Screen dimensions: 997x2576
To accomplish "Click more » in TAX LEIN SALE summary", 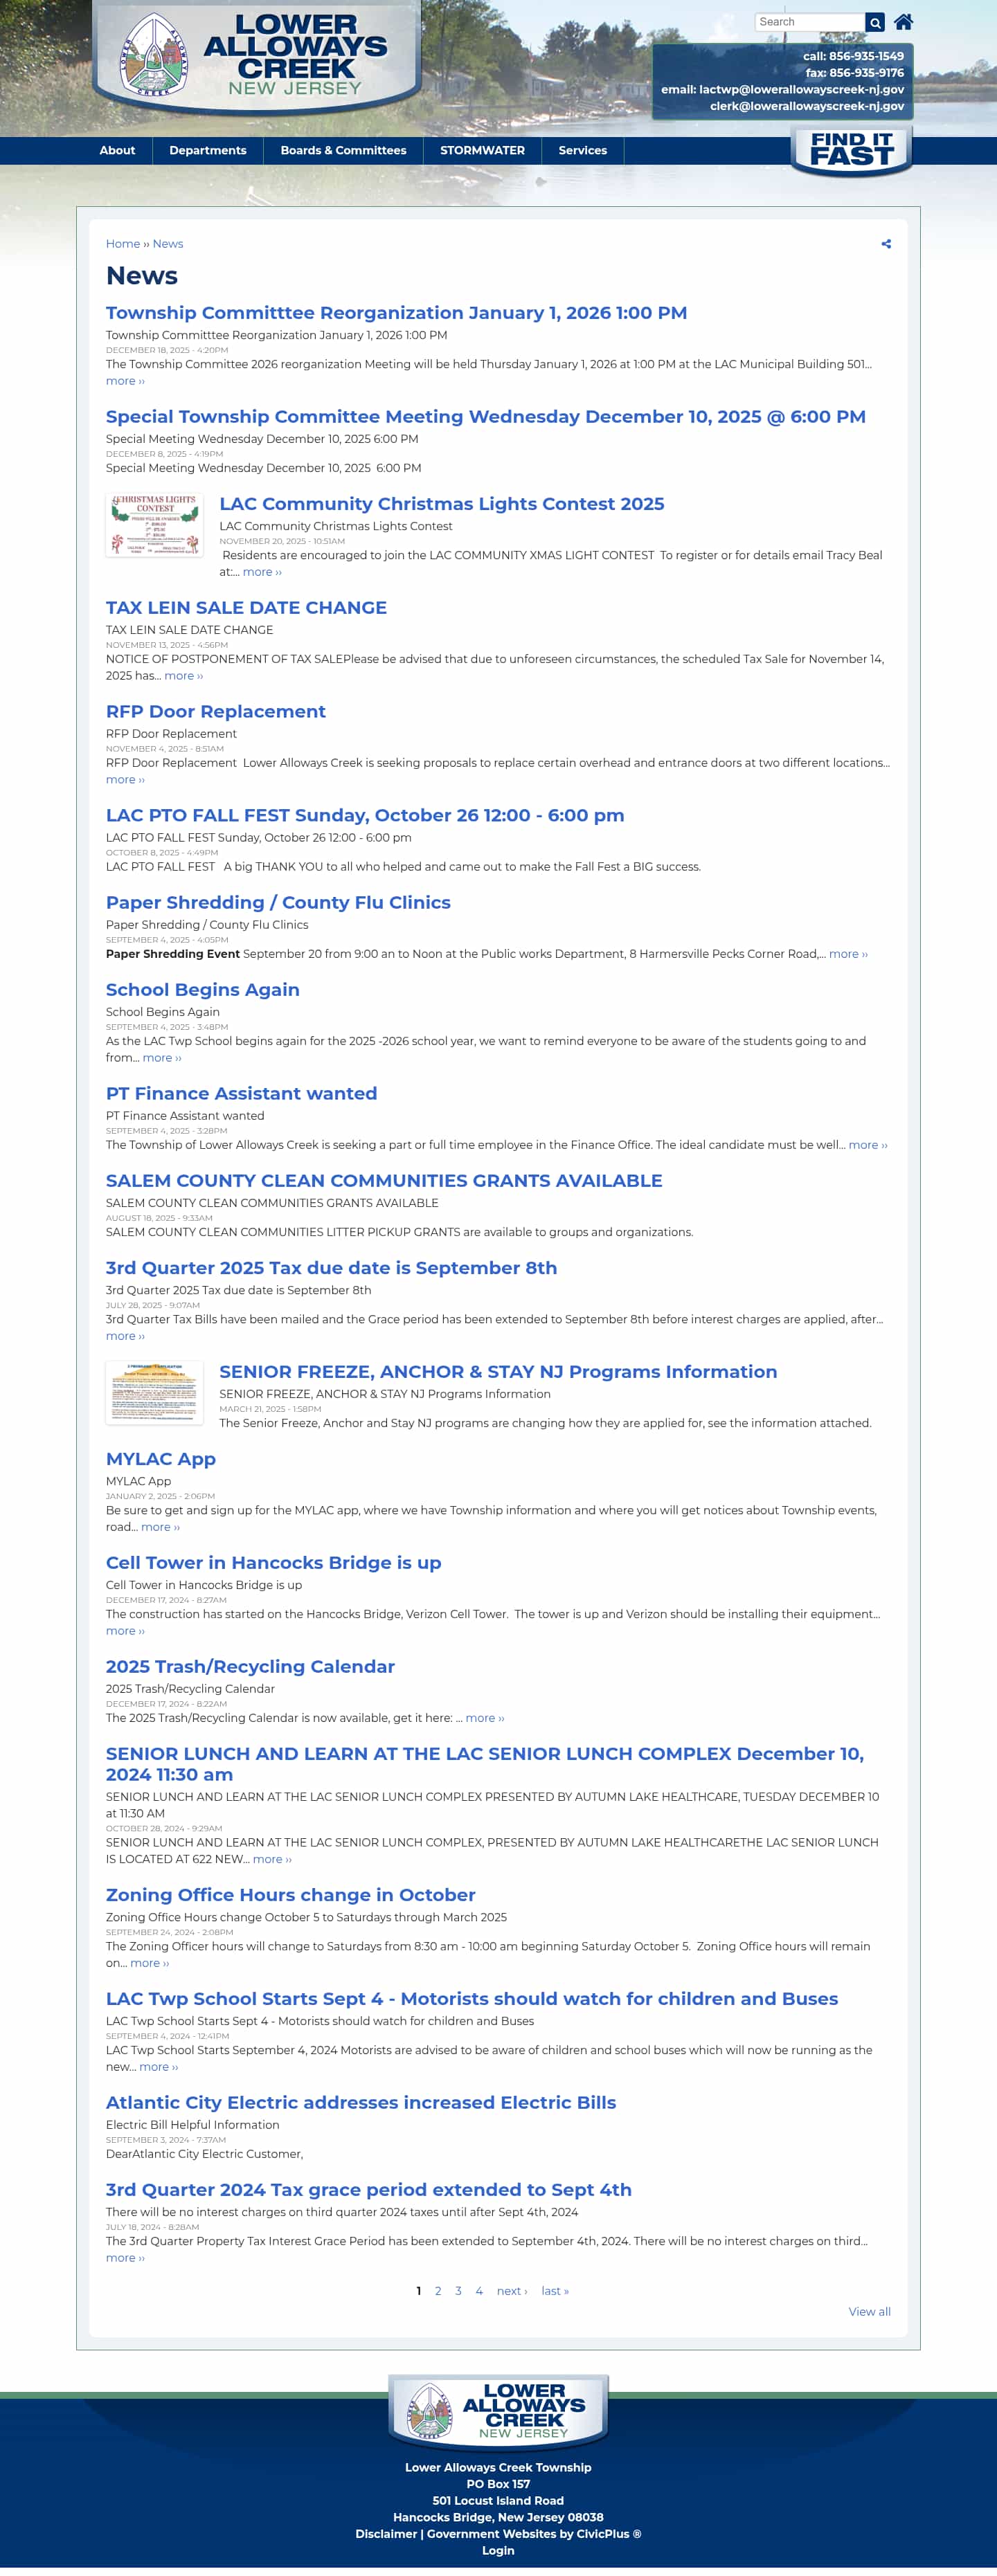I will [184, 676].
